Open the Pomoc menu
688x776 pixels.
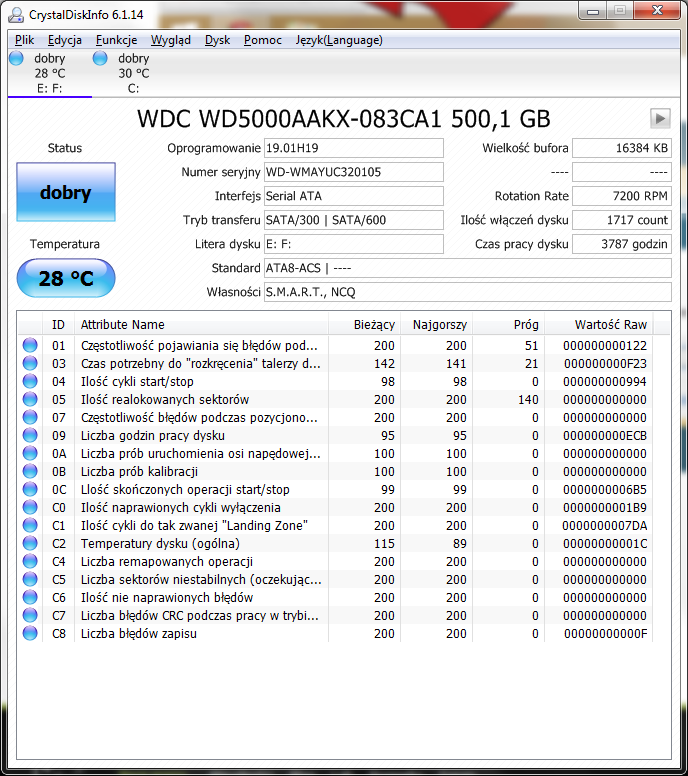coord(262,40)
